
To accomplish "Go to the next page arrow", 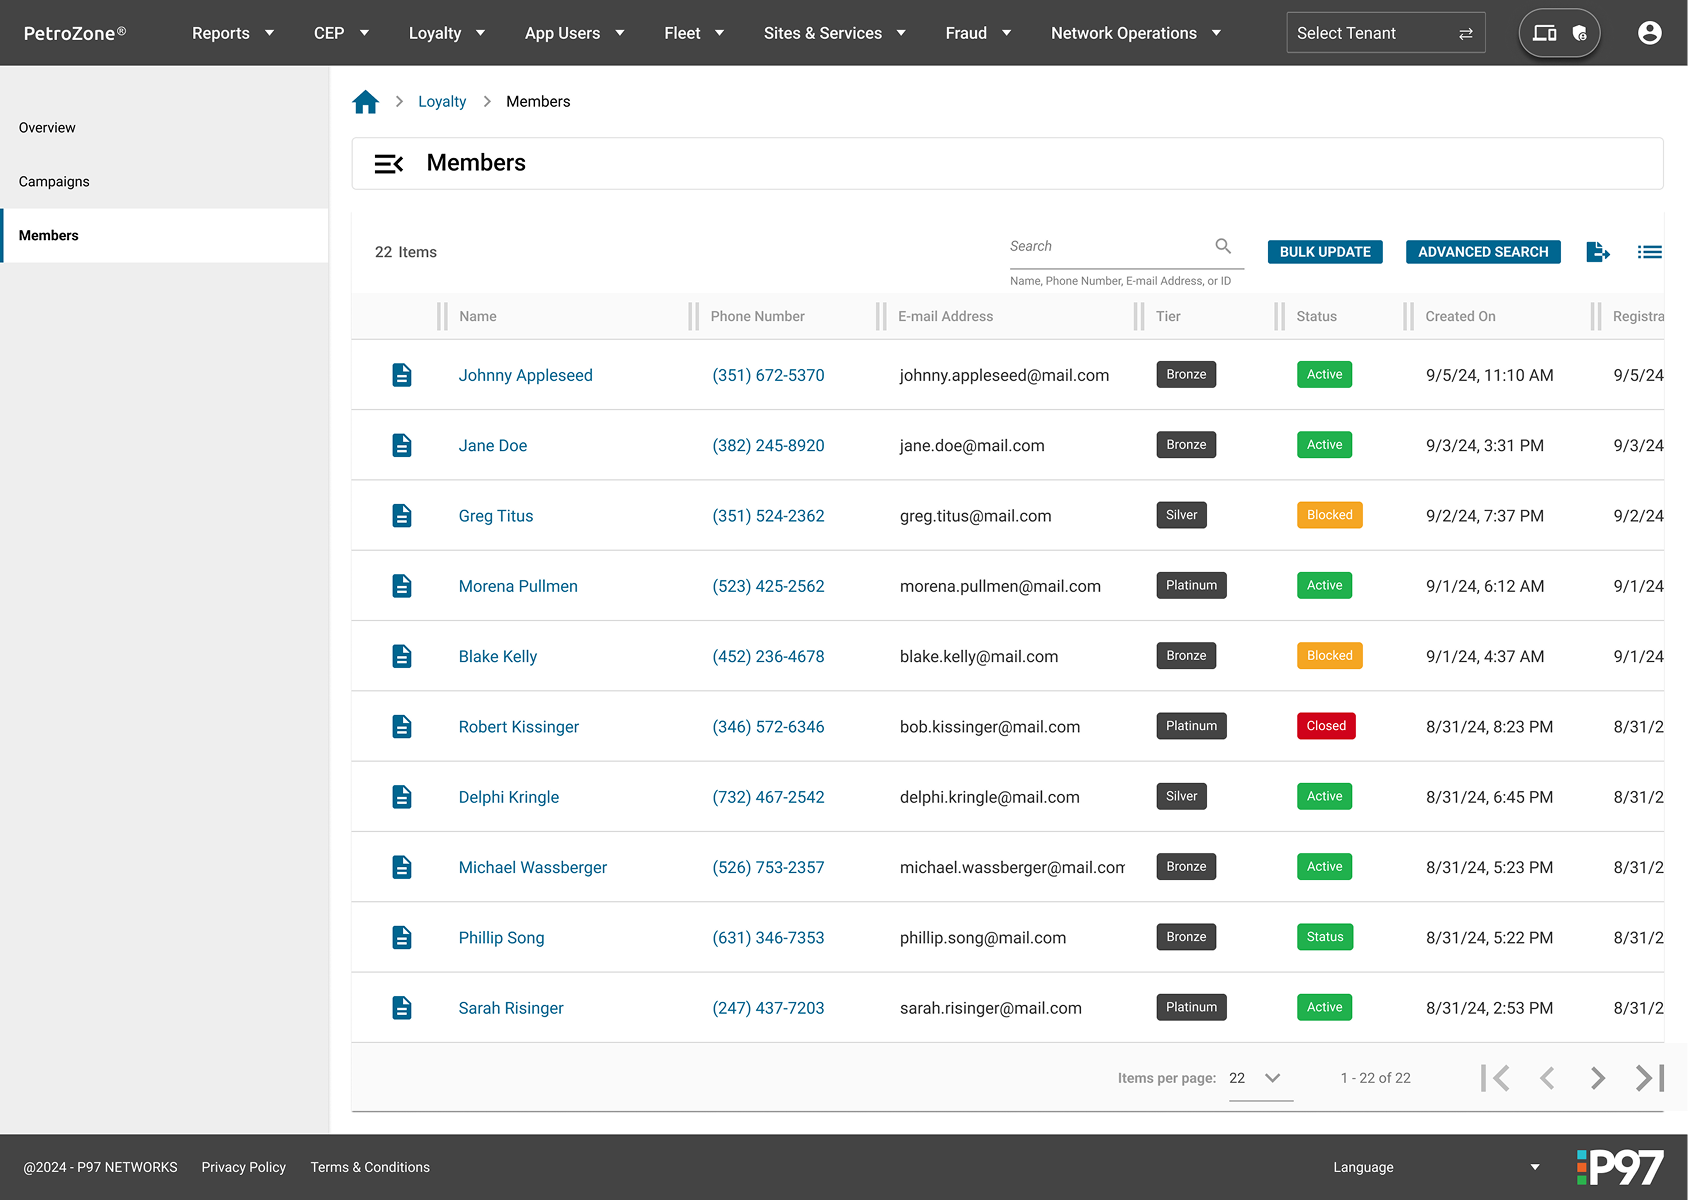I will (1597, 1078).
